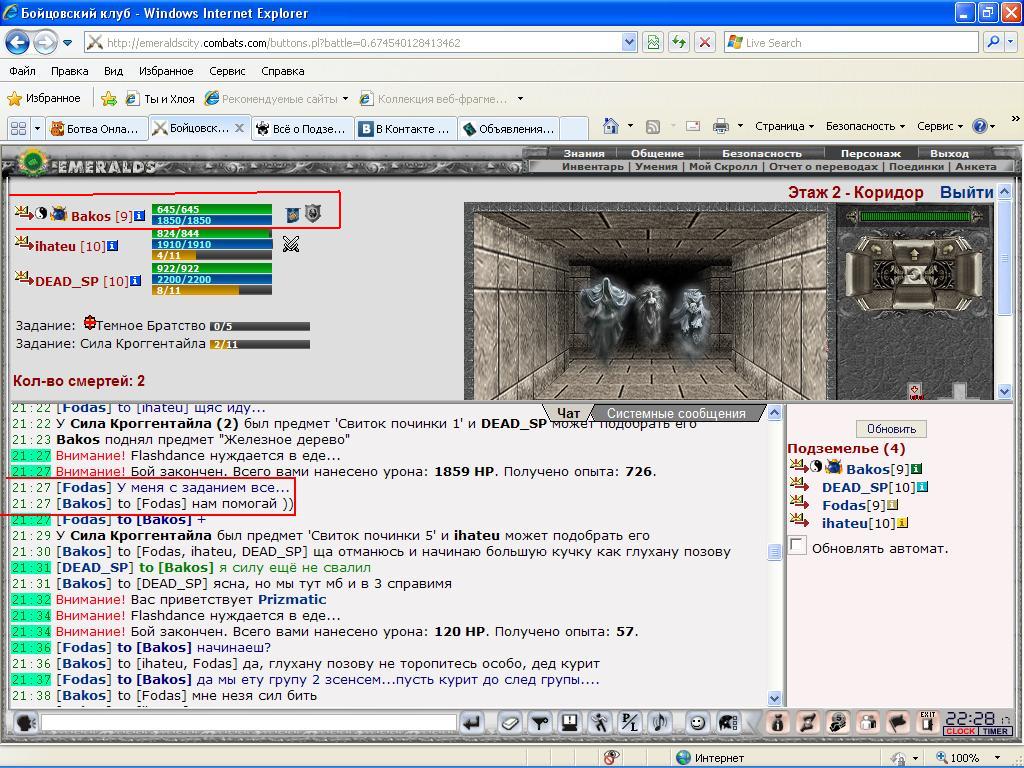The width and height of the screenshot is (1024, 768).
Task: Click the Home icon in IE toolbar
Action: (x=611, y=126)
